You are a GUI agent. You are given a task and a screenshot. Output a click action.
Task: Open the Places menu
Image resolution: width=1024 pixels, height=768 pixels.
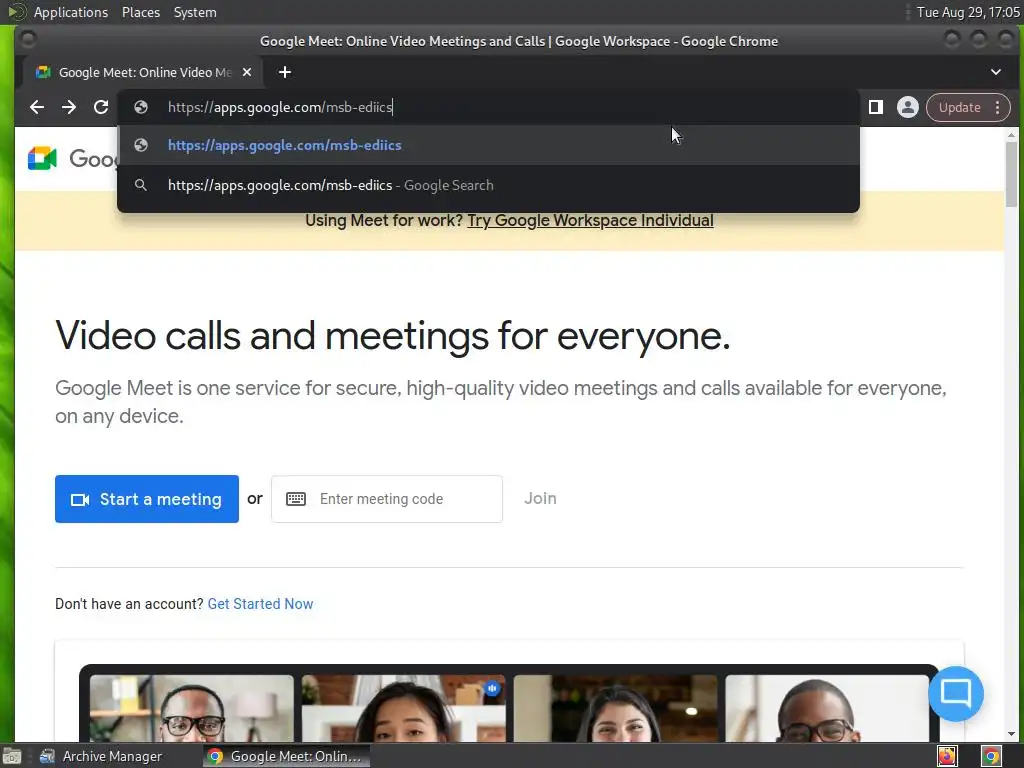tap(141, 12)
